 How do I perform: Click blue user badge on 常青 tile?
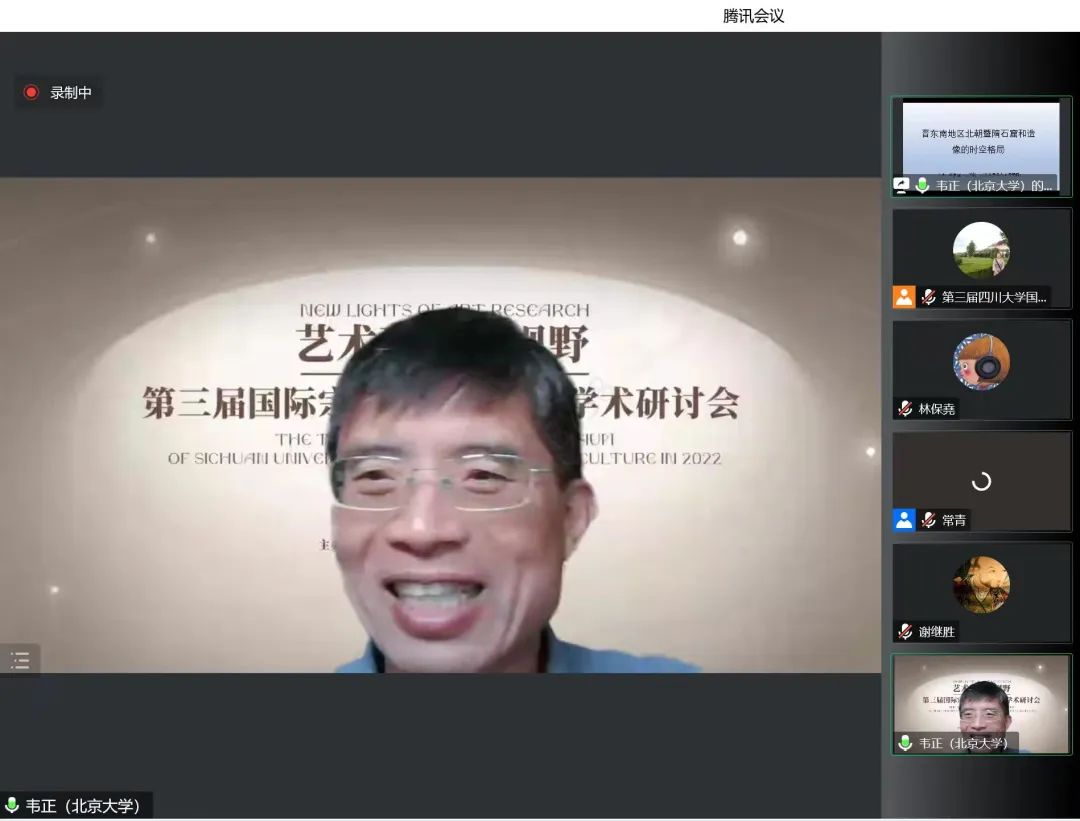[904, 520]
